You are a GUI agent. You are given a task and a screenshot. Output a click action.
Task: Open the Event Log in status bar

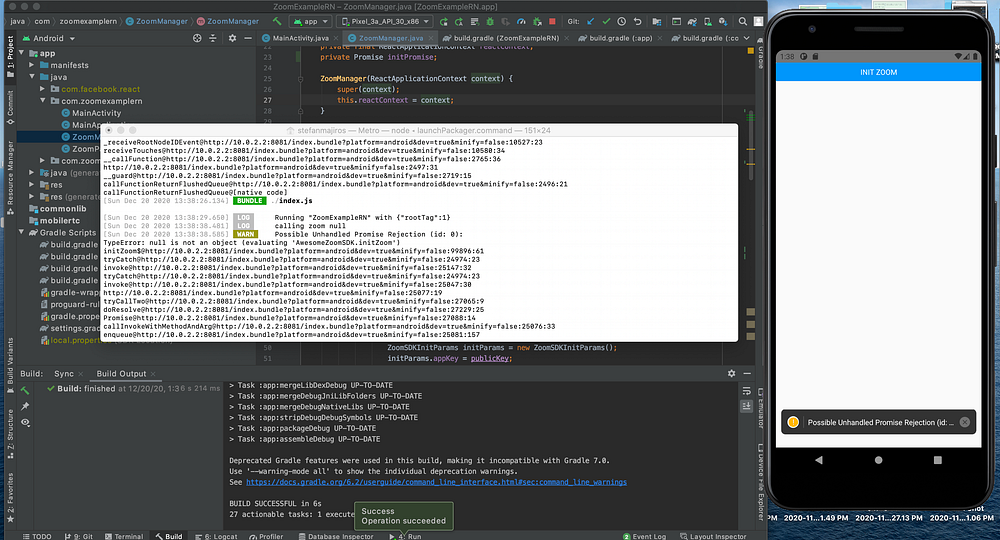point(645,536)
